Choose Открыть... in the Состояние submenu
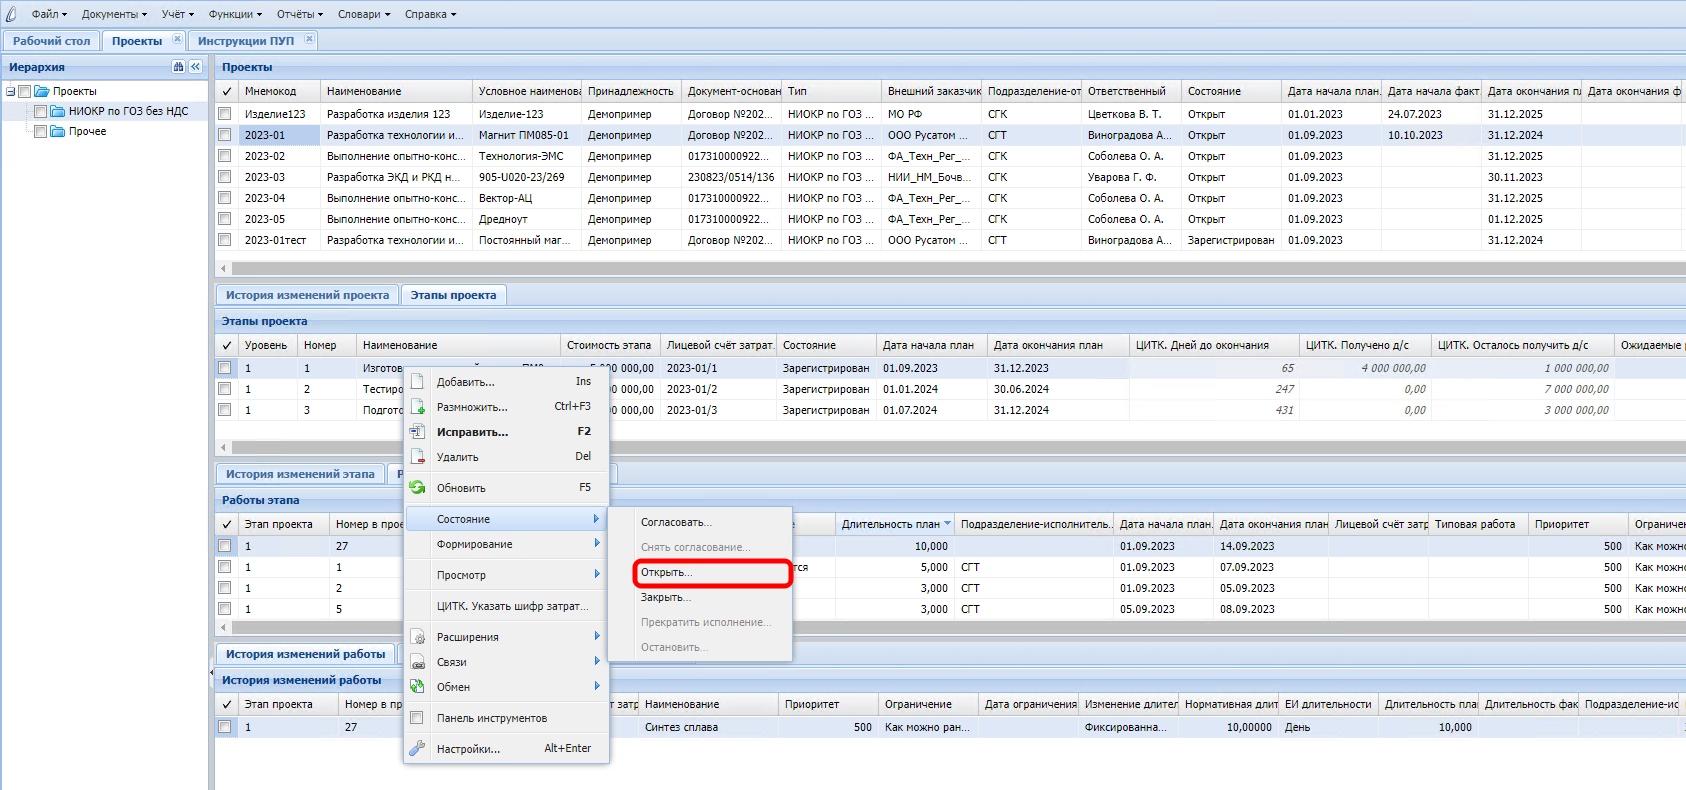The width and height of the screenshot is (1686, 790). coord(667,573)
